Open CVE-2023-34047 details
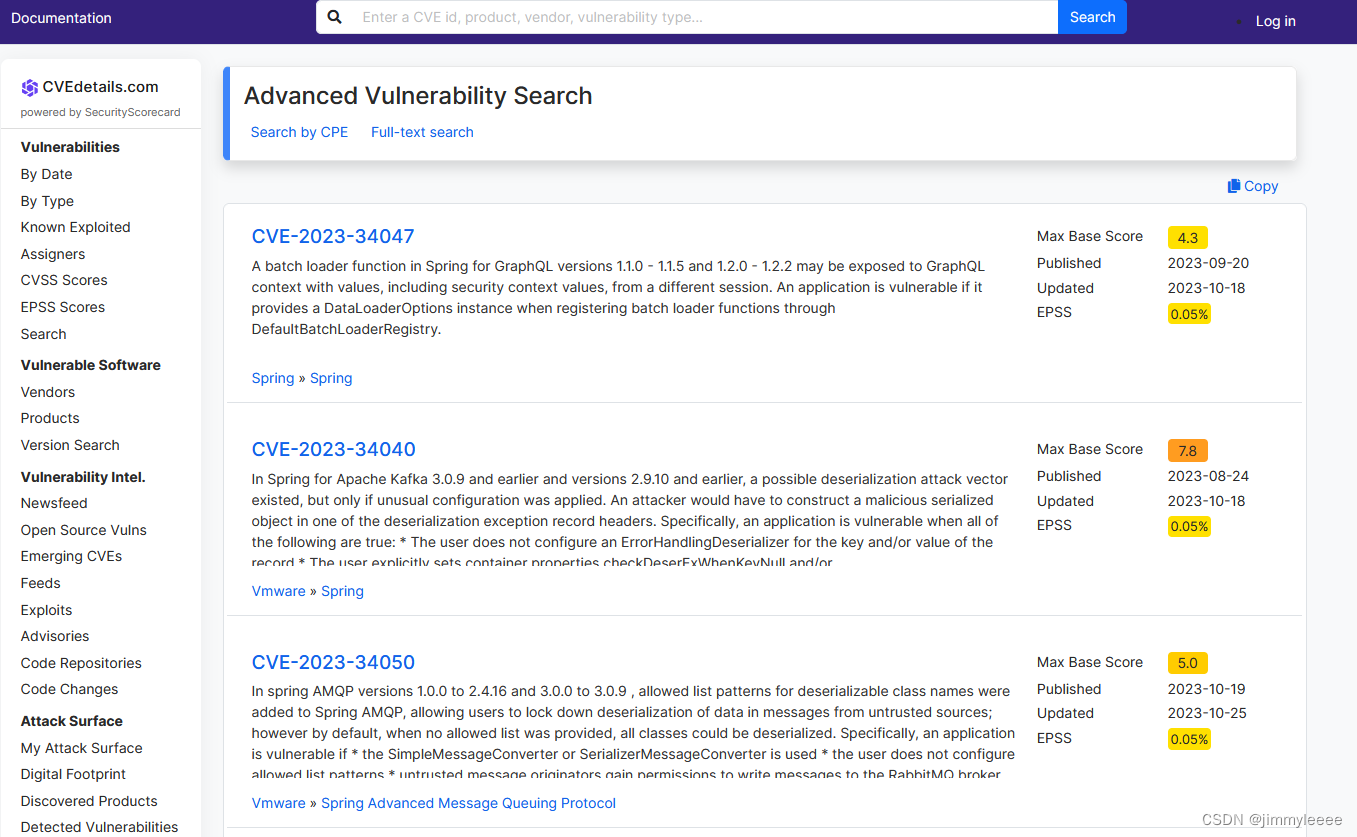The image size is (1357, 837). (x=333, y=236)
